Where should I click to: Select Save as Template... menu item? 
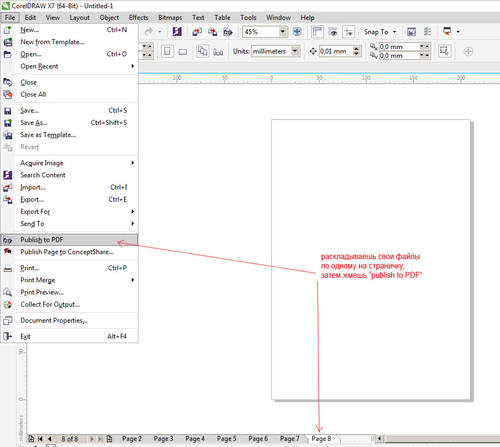point(69,135)
